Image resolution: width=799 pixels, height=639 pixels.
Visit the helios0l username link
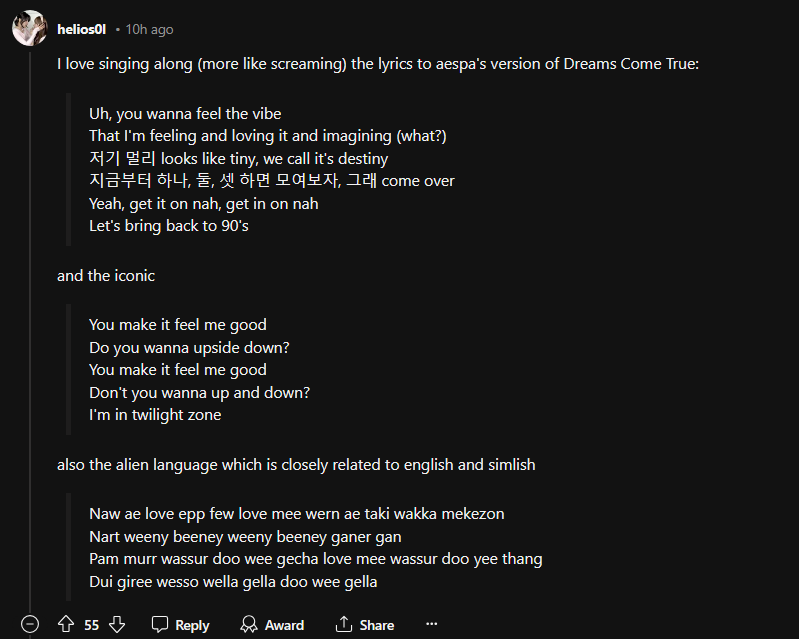click(x=82, y=29)
